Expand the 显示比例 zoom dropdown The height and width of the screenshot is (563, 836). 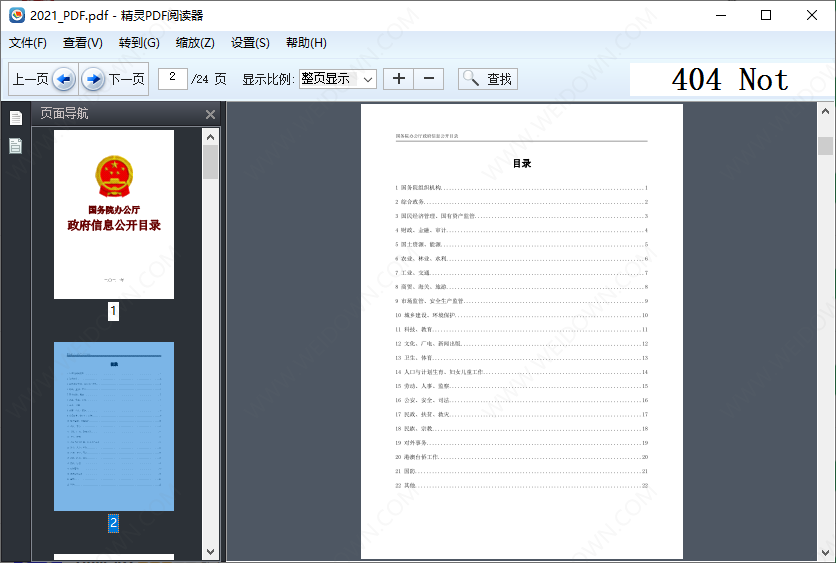[368, 79]
